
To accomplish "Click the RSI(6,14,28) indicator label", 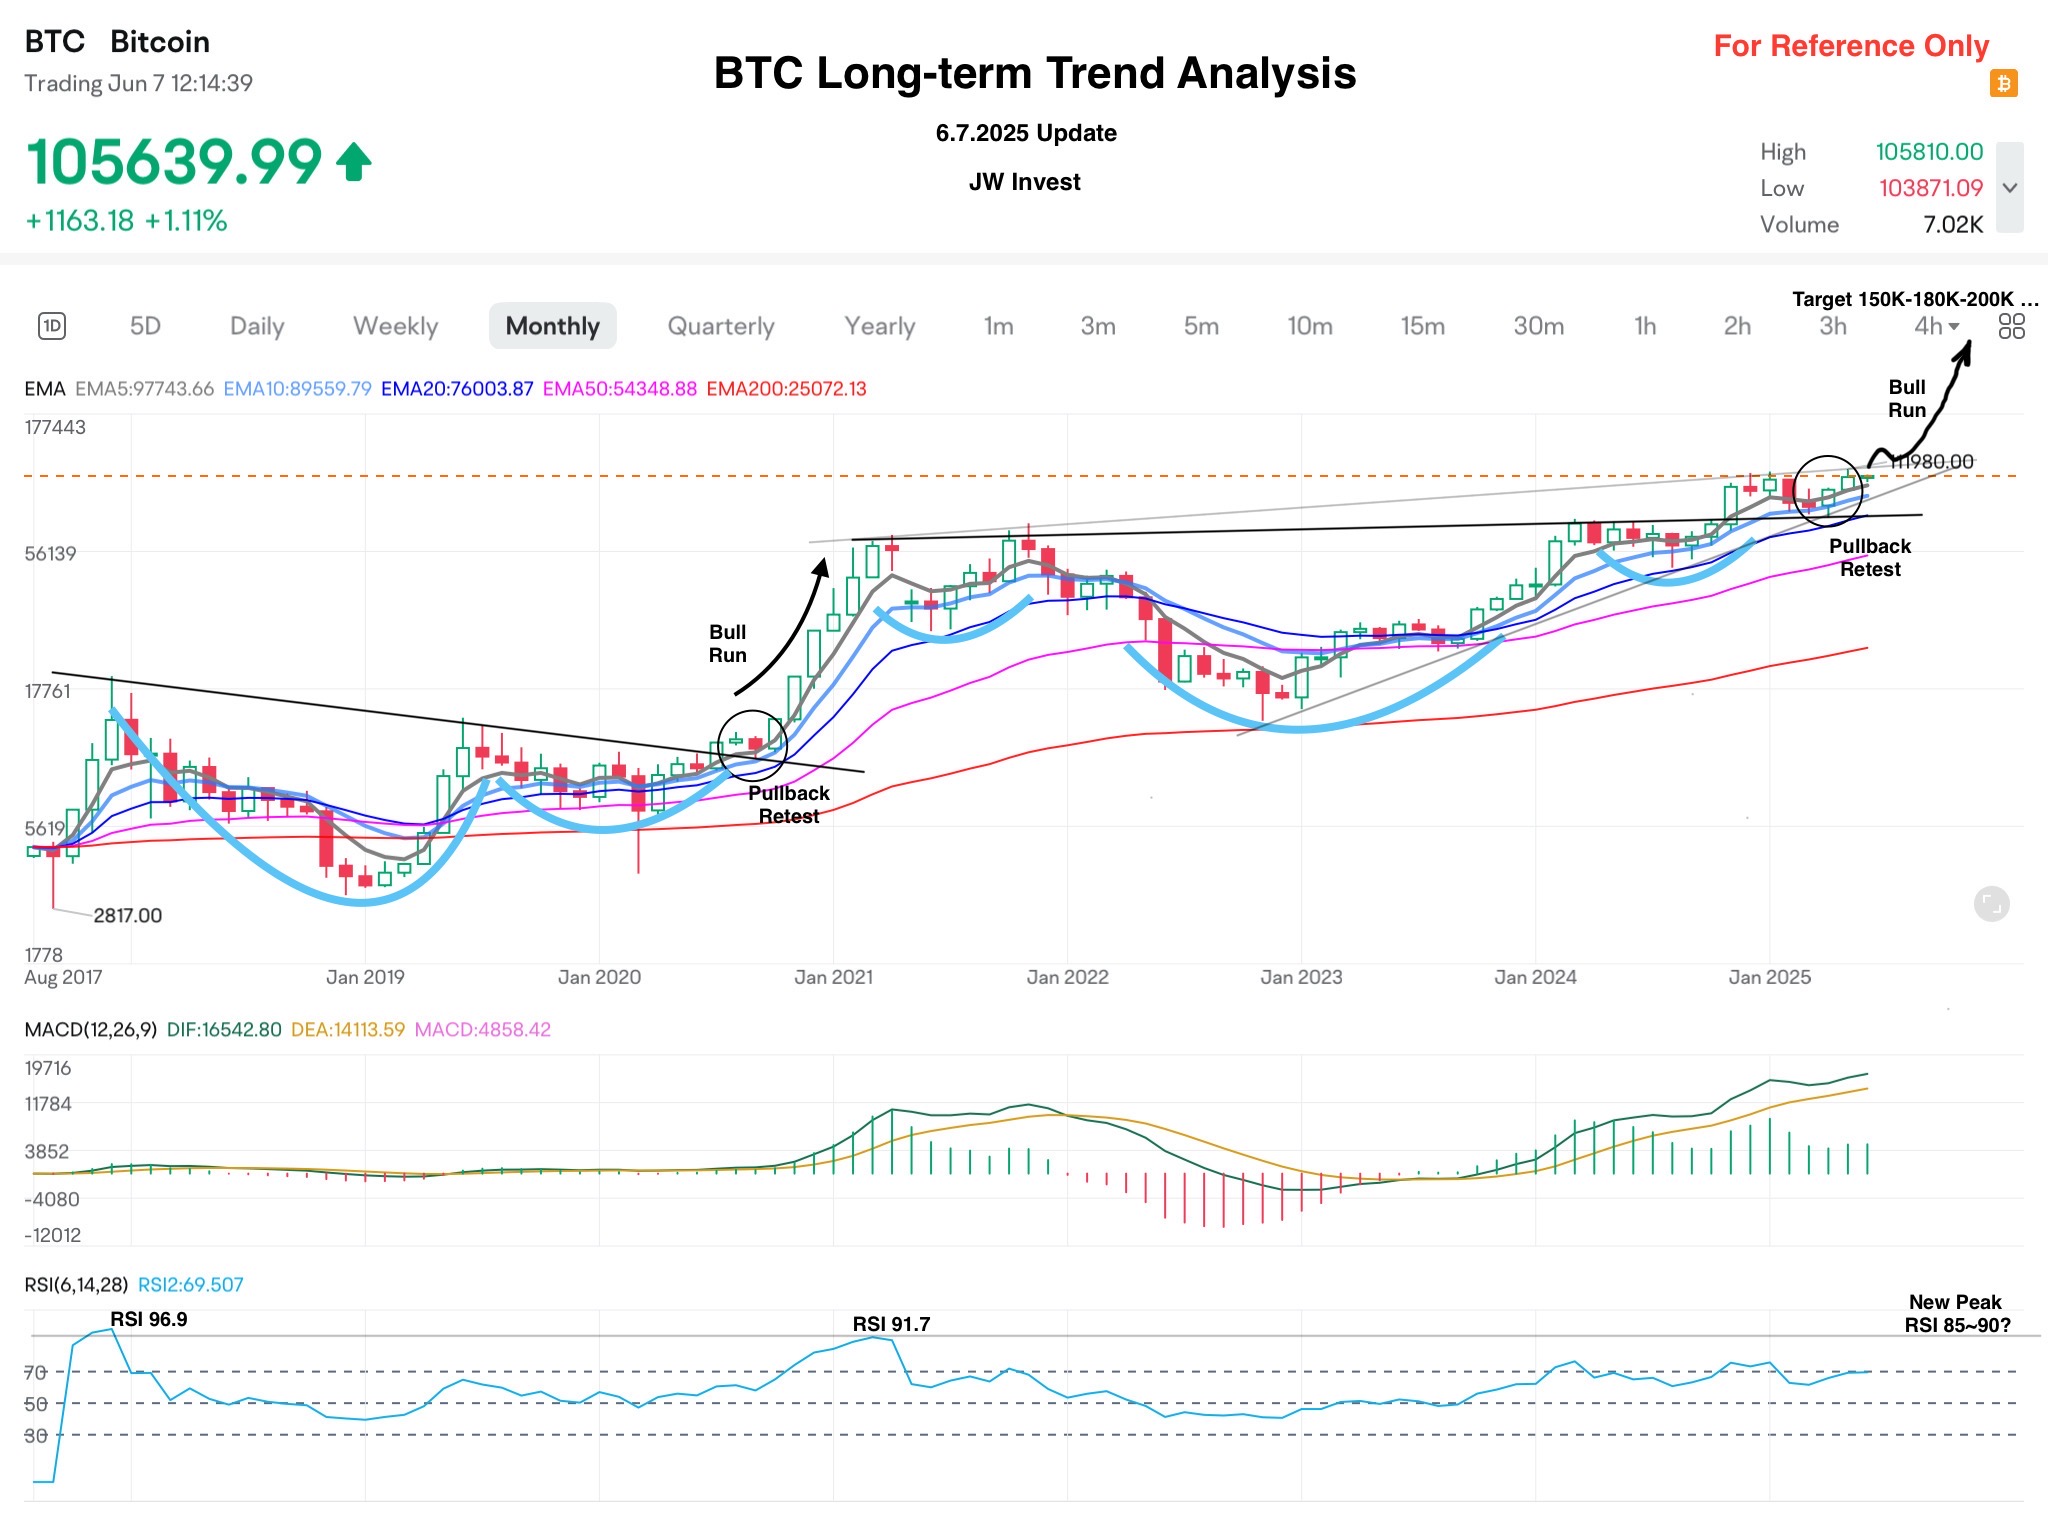I will coord(76,1285).
